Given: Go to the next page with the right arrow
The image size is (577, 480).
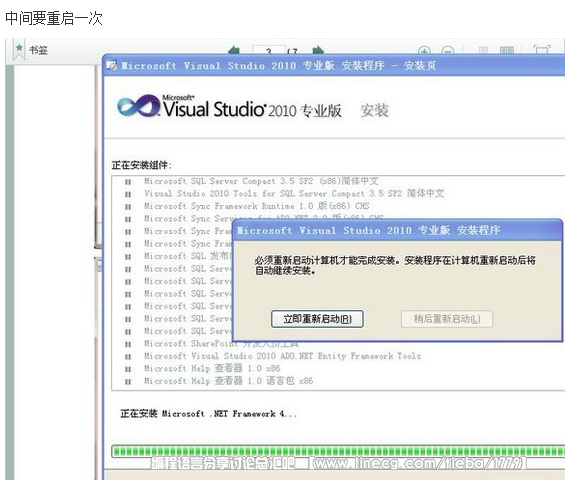Looking at the screenshot, I should (x=318, y=50).
